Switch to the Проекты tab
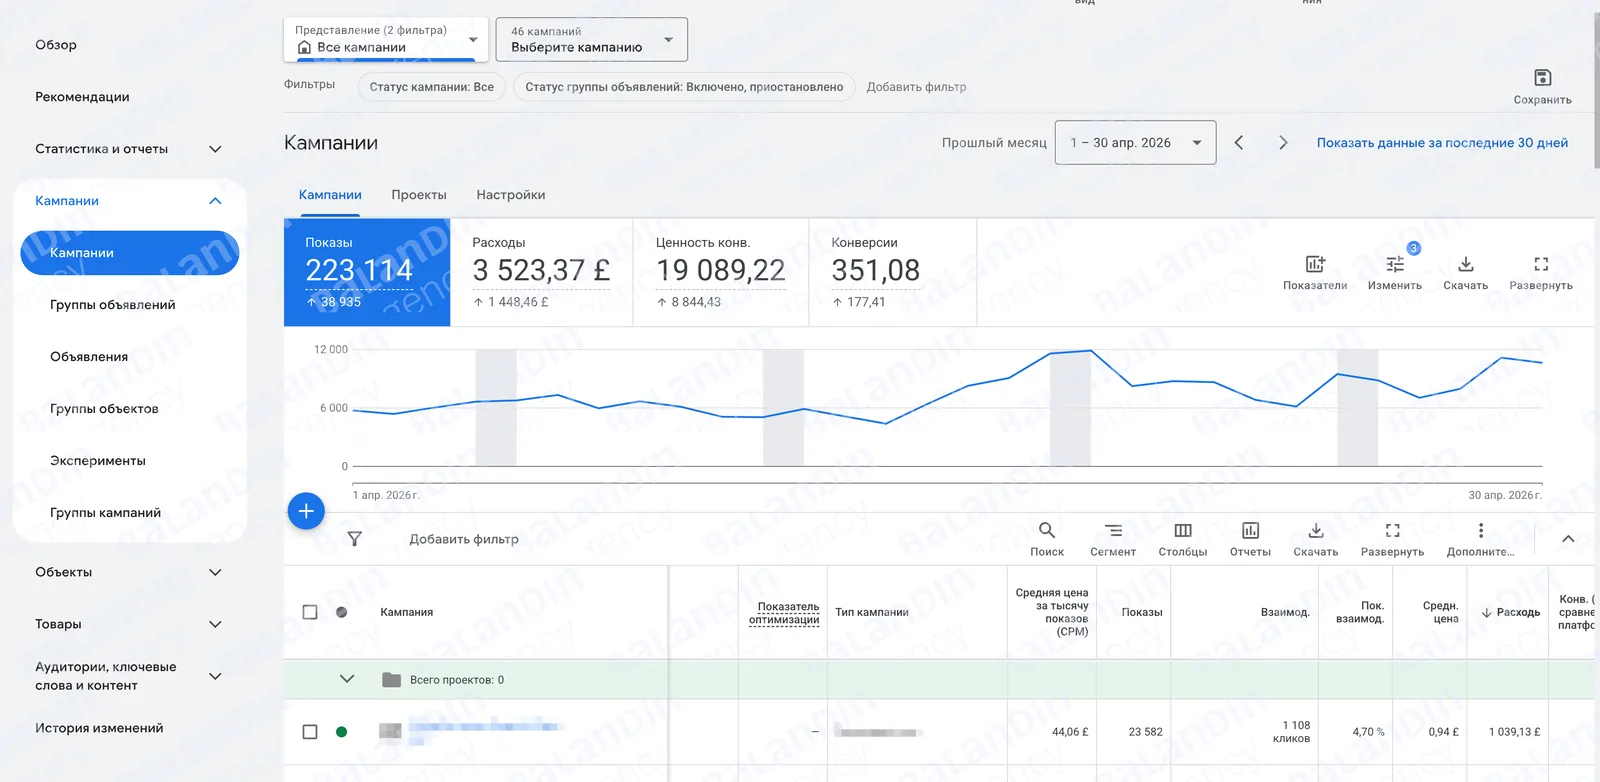This screenshot has width=1600, height=782. pyautogui.click(x=419, y=195)
